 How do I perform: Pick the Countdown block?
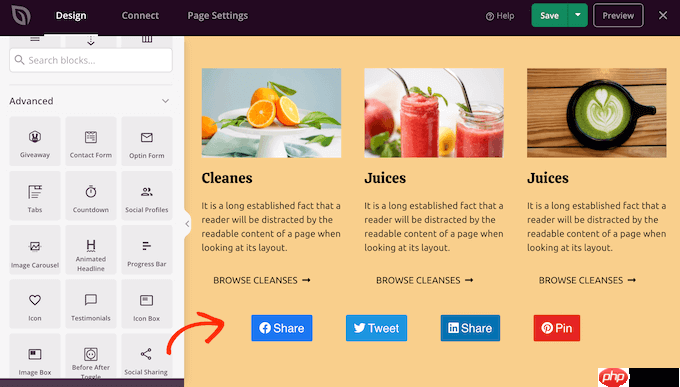[x=91, y=196]
